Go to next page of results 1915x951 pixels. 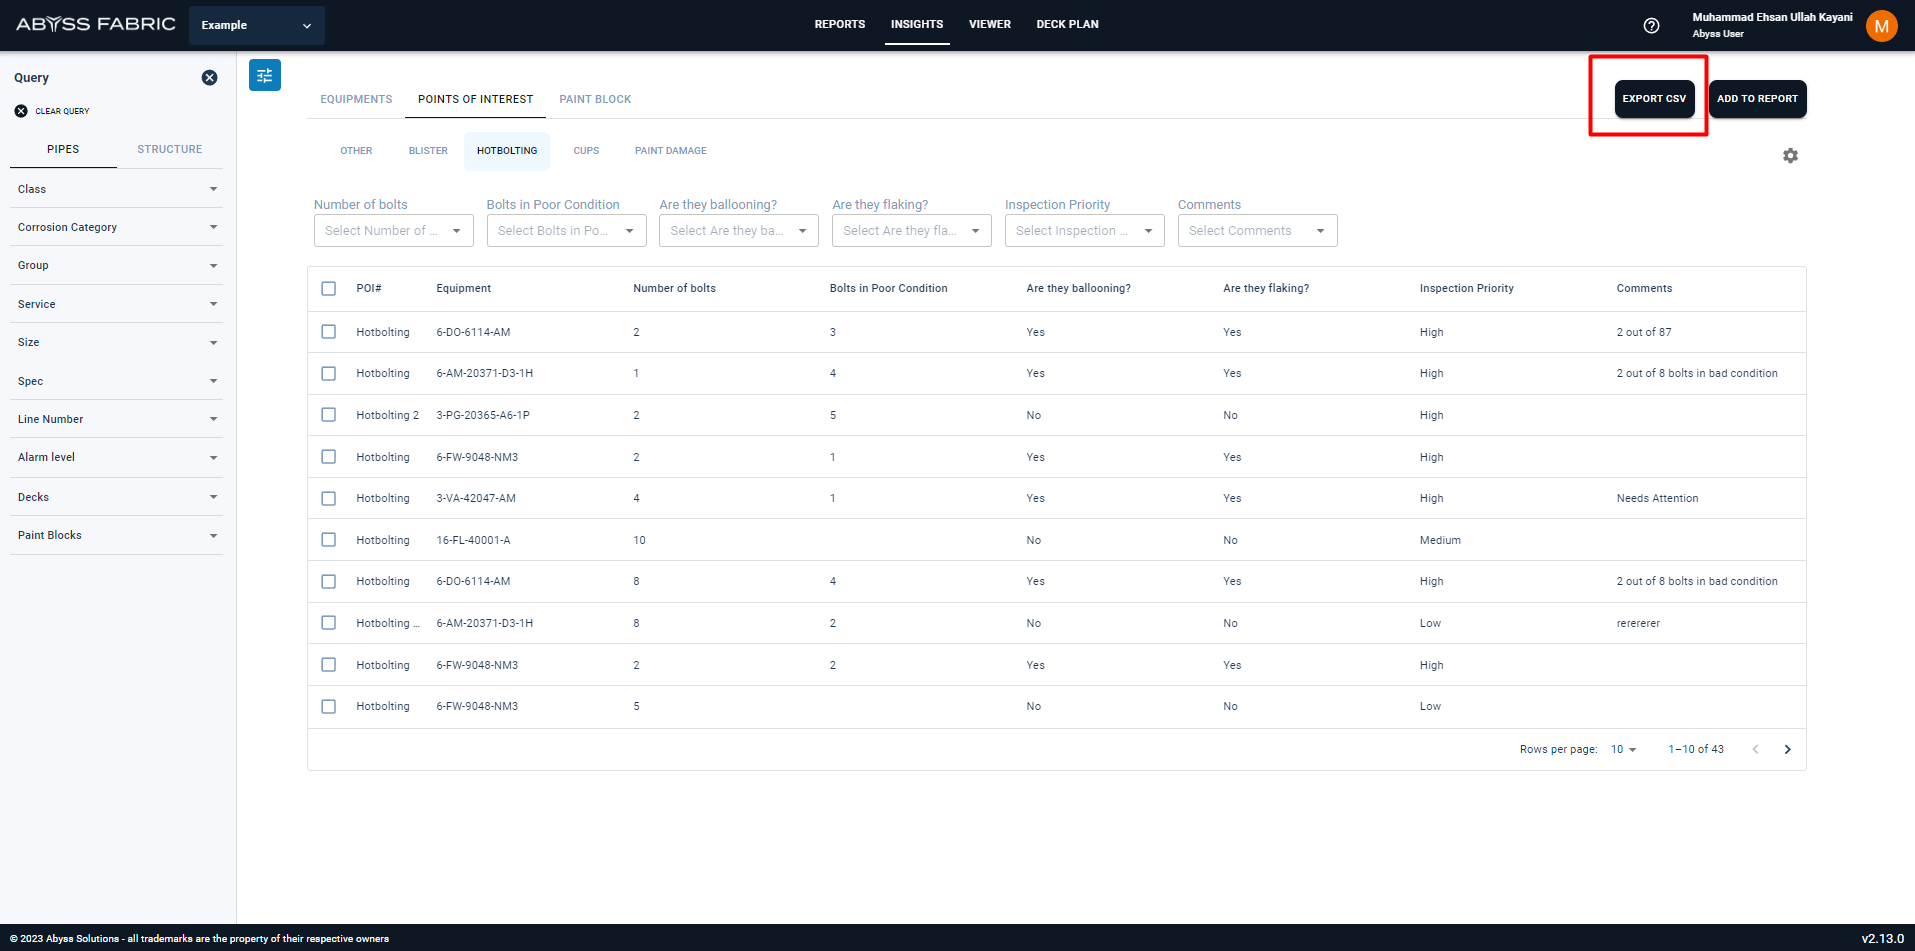(1787, 750)
